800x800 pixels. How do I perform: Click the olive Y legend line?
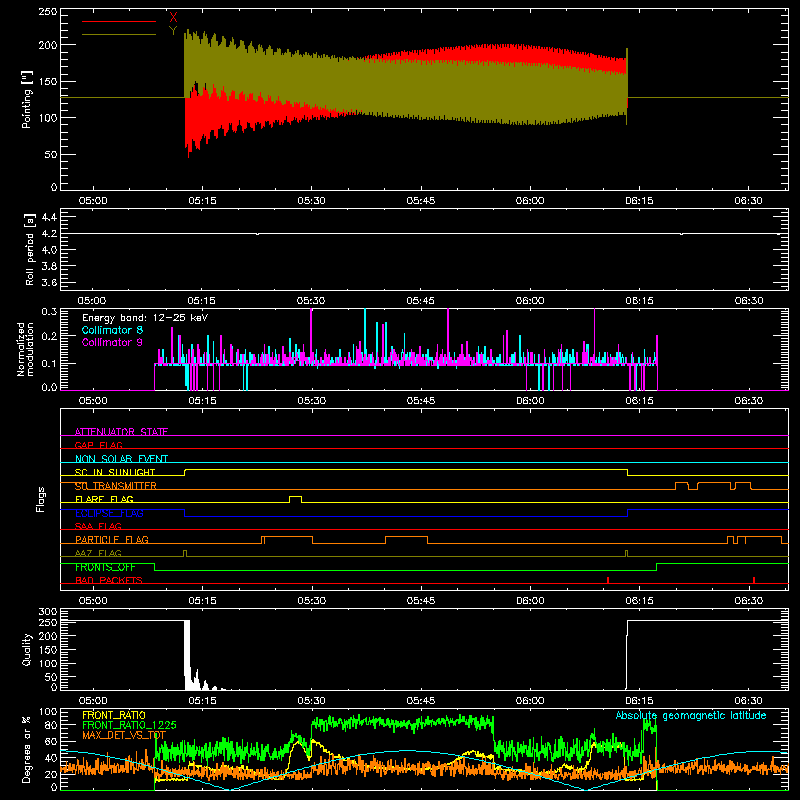click(119, 34)
